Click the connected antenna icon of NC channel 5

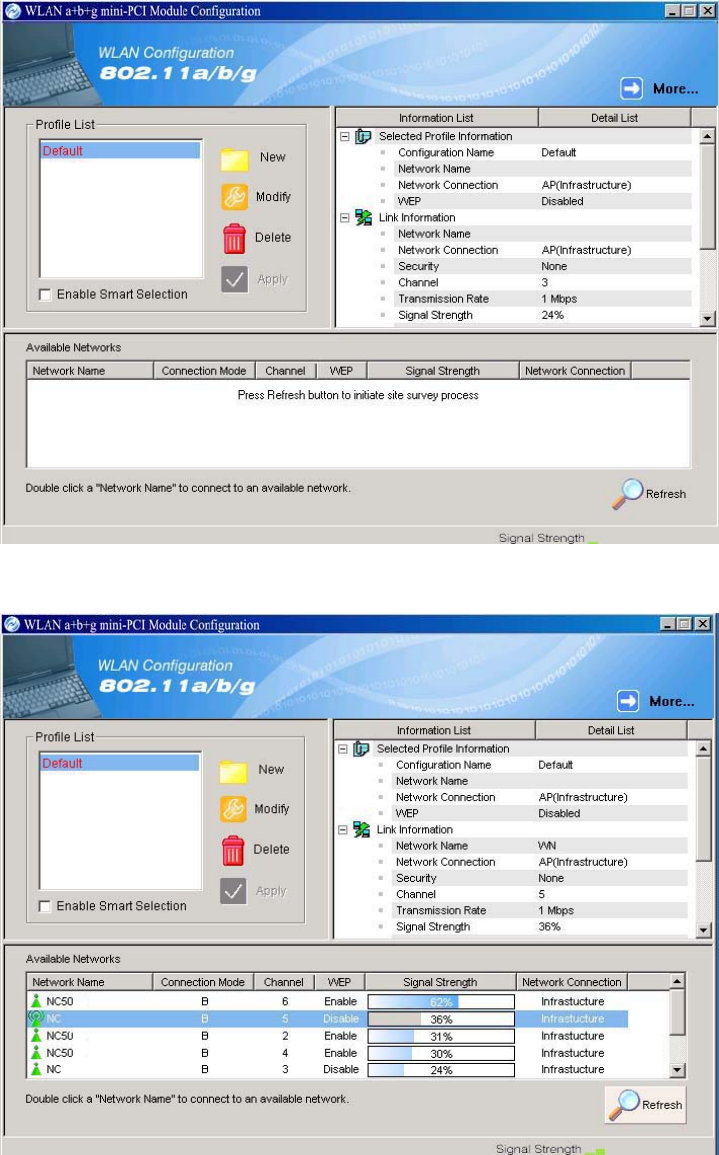coord(35,1019)
